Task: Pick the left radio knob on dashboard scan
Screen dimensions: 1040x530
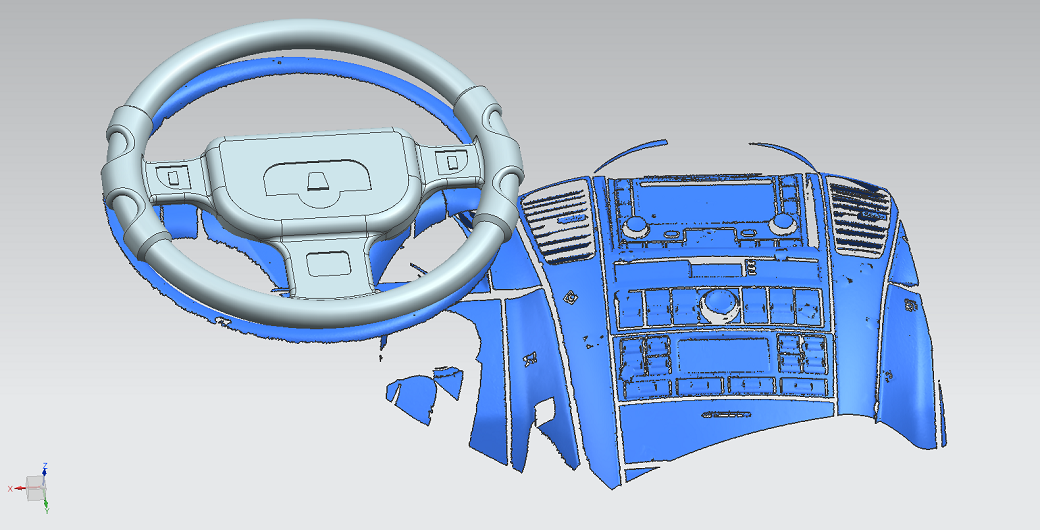Action: (x=635, y=227)
